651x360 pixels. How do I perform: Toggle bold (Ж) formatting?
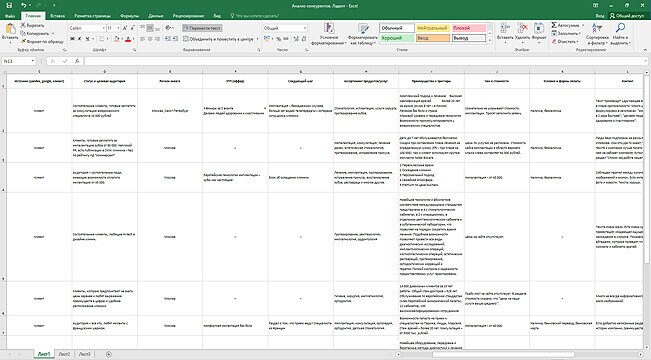point(72,39)
